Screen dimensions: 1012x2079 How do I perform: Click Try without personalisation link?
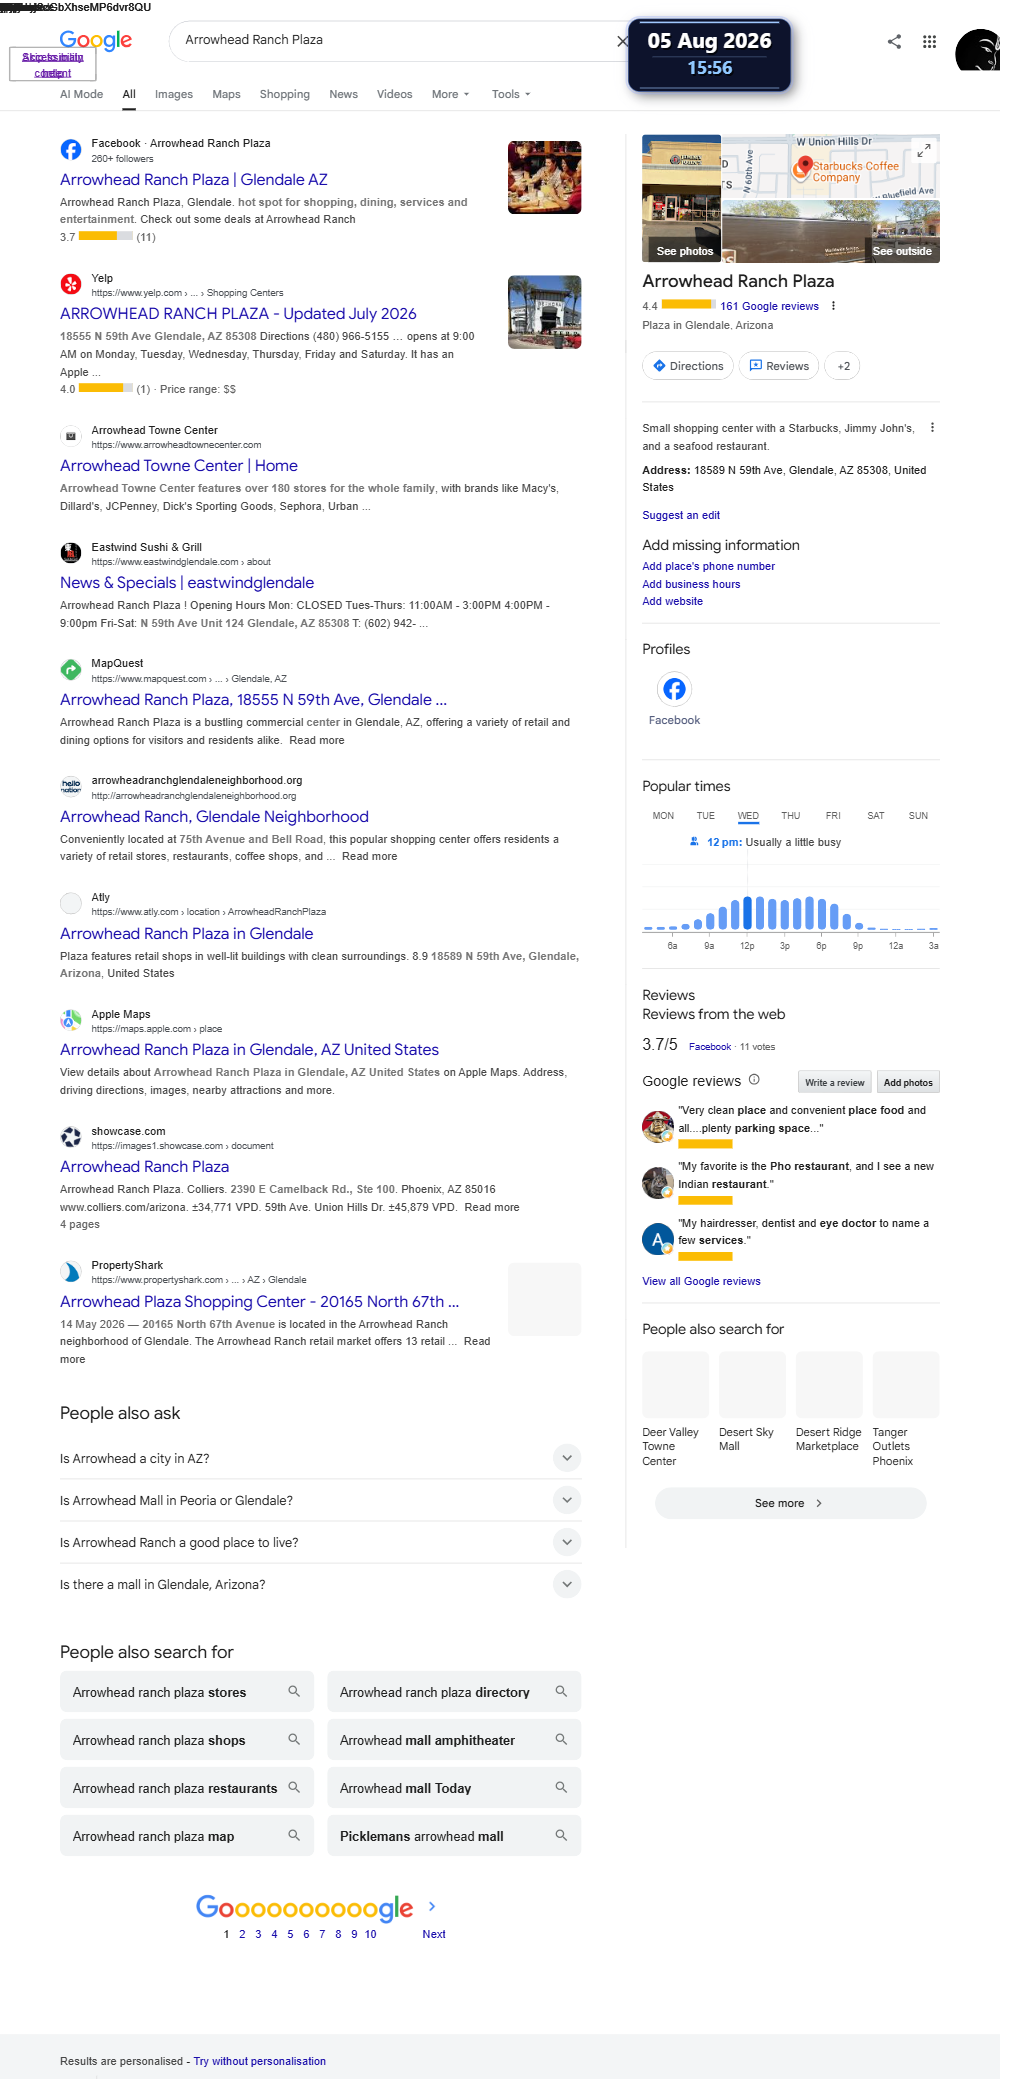point(260,2061)
